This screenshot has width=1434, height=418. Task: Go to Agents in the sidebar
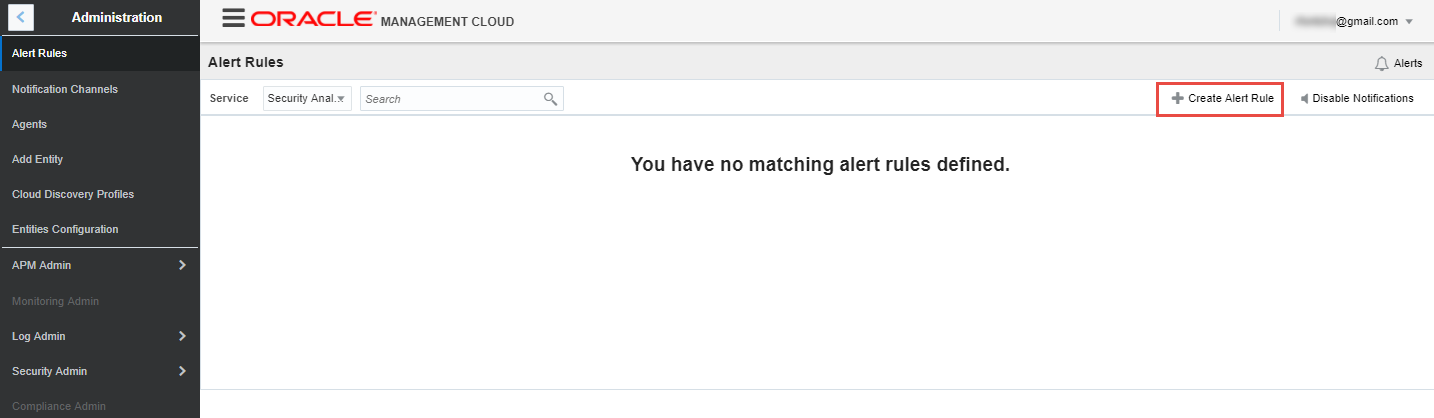[x=100, y=124]
